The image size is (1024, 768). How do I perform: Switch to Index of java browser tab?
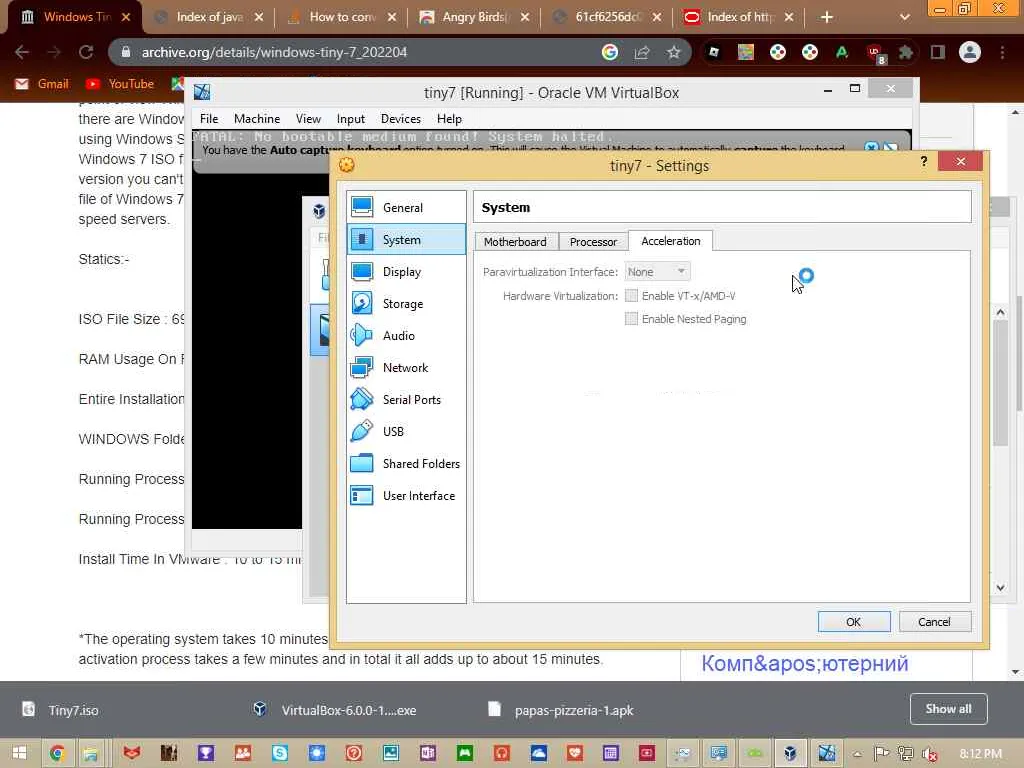click(x=209, y=17)
